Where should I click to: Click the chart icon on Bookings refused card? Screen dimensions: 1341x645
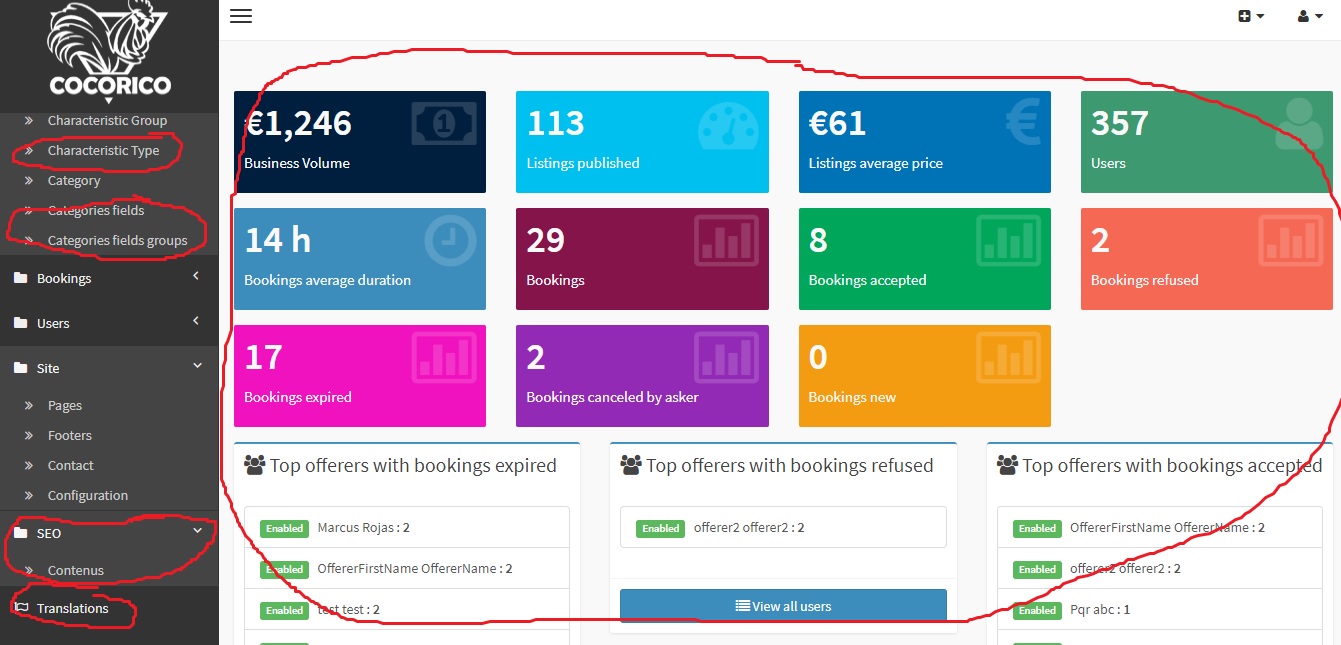pyautogui.click(x=1292, y=240)
